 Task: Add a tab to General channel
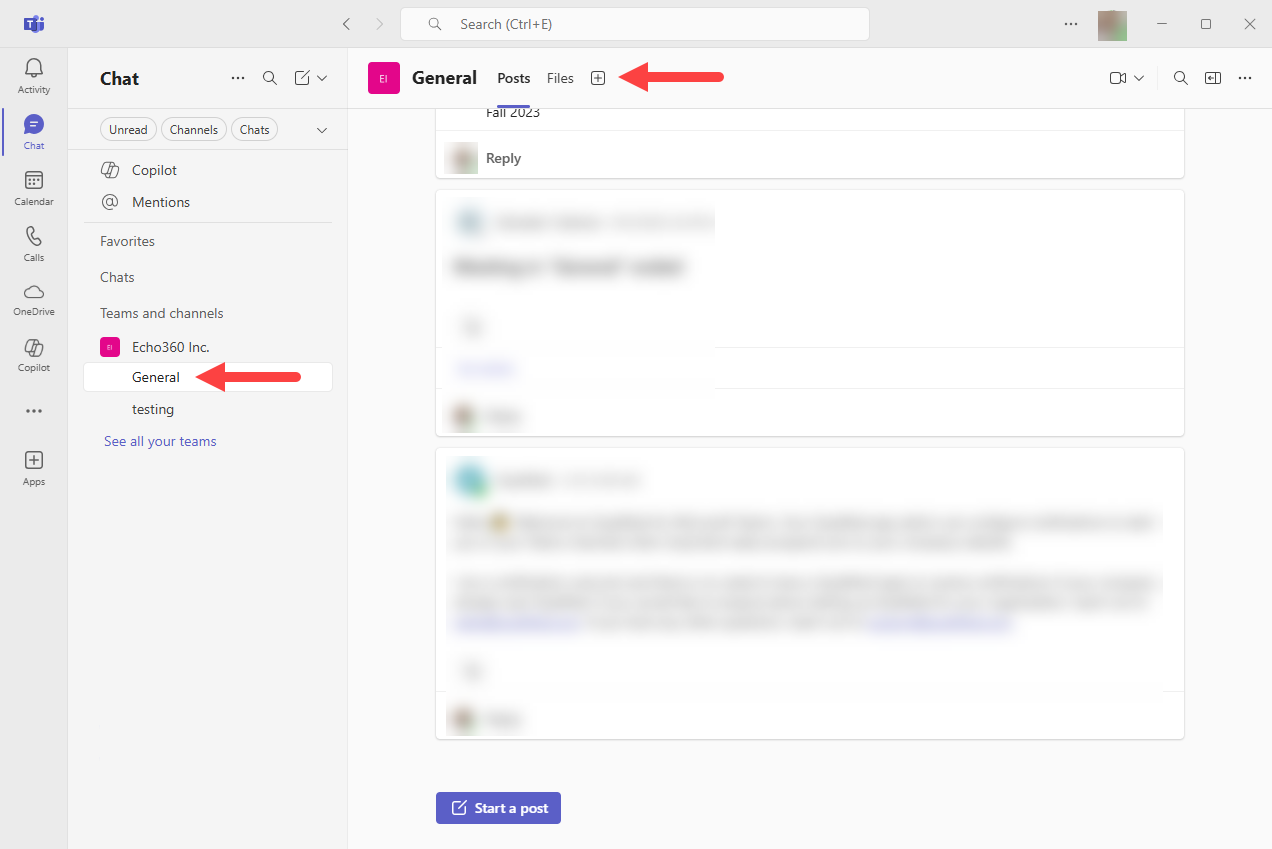(598, 78)
